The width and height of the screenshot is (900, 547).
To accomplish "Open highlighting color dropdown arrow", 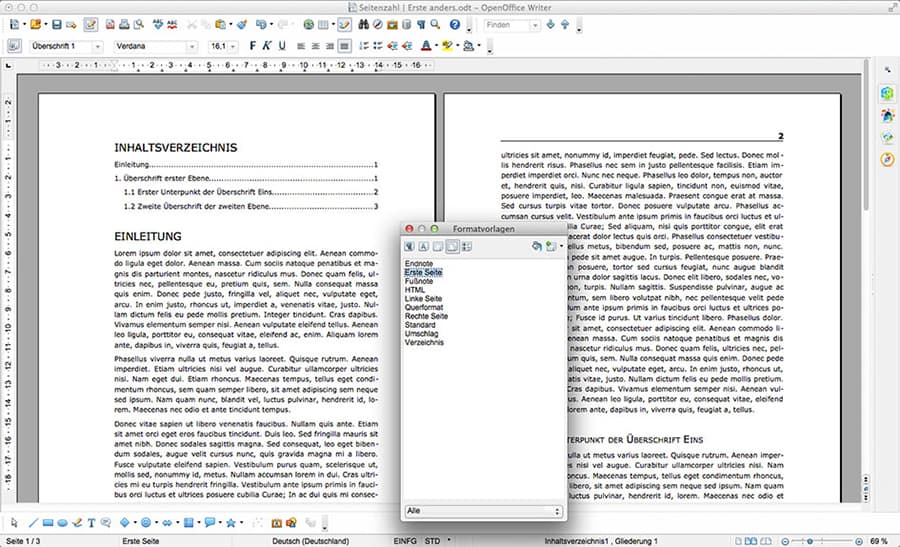I will pos(457,46).
